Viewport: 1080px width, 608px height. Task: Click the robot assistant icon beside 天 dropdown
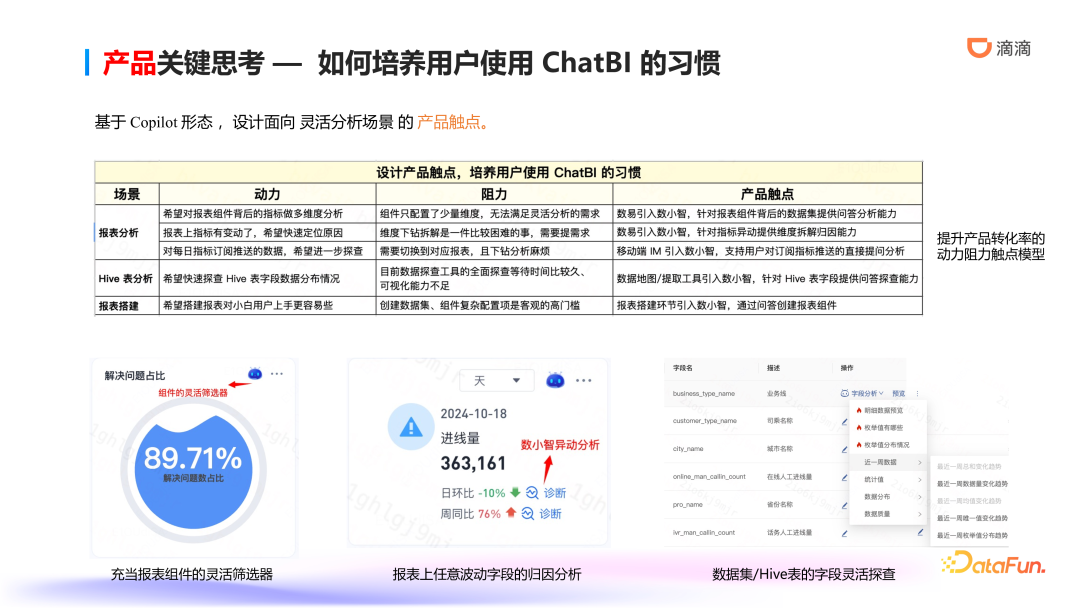pos(556,380)
